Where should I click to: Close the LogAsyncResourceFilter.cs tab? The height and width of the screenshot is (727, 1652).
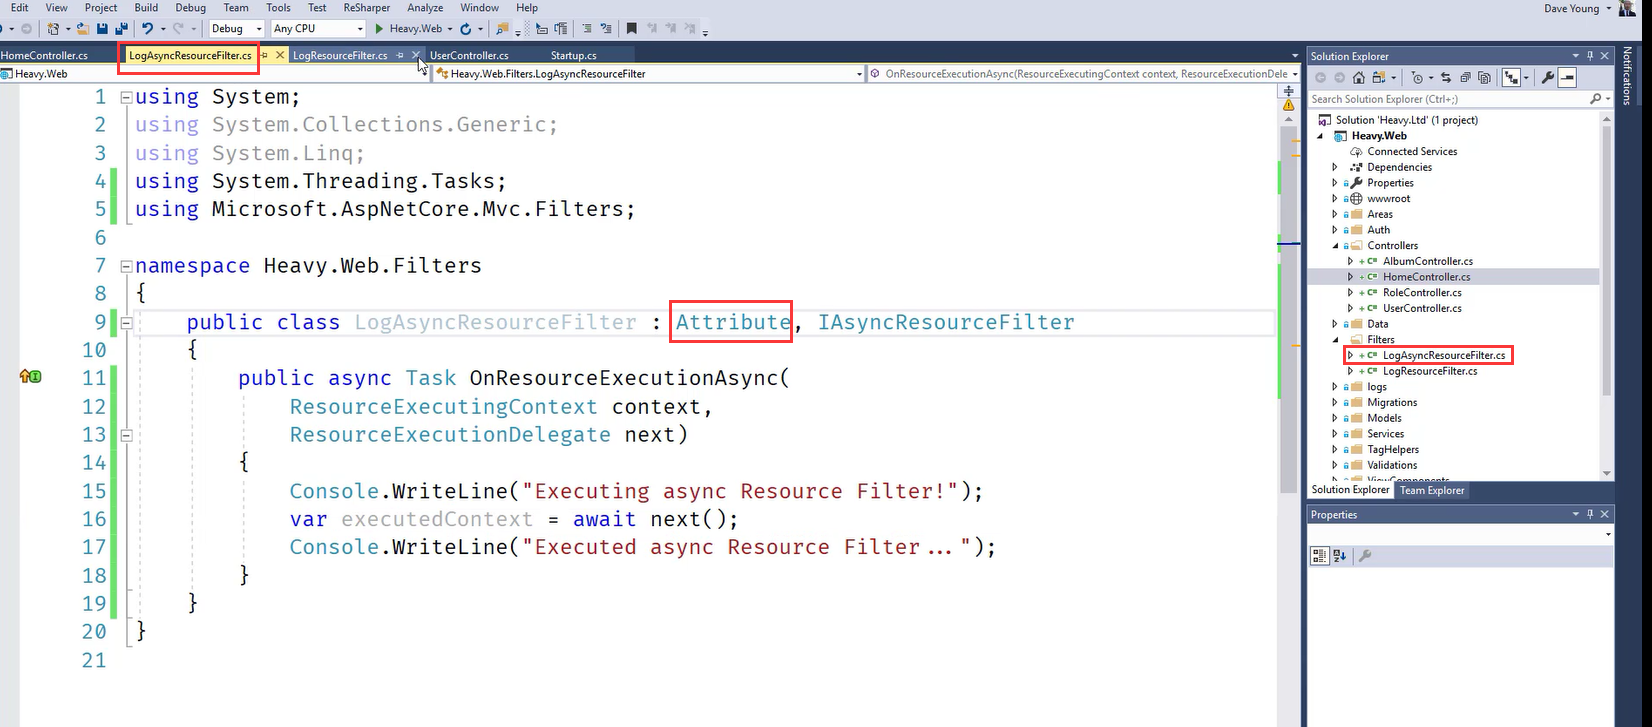[280, 55]
